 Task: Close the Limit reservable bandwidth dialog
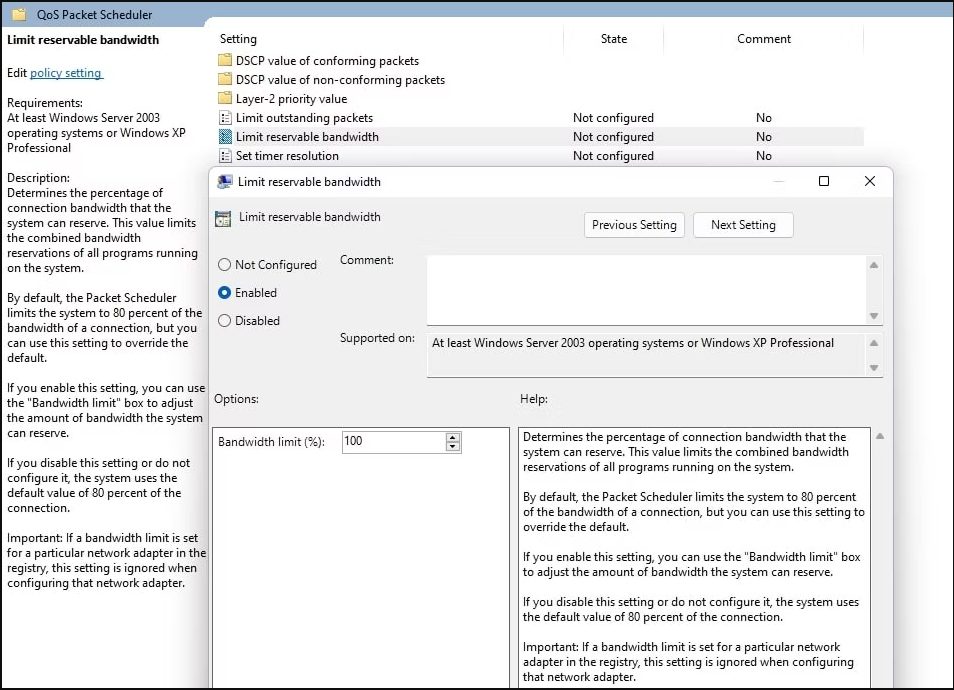tap(870, 181)
